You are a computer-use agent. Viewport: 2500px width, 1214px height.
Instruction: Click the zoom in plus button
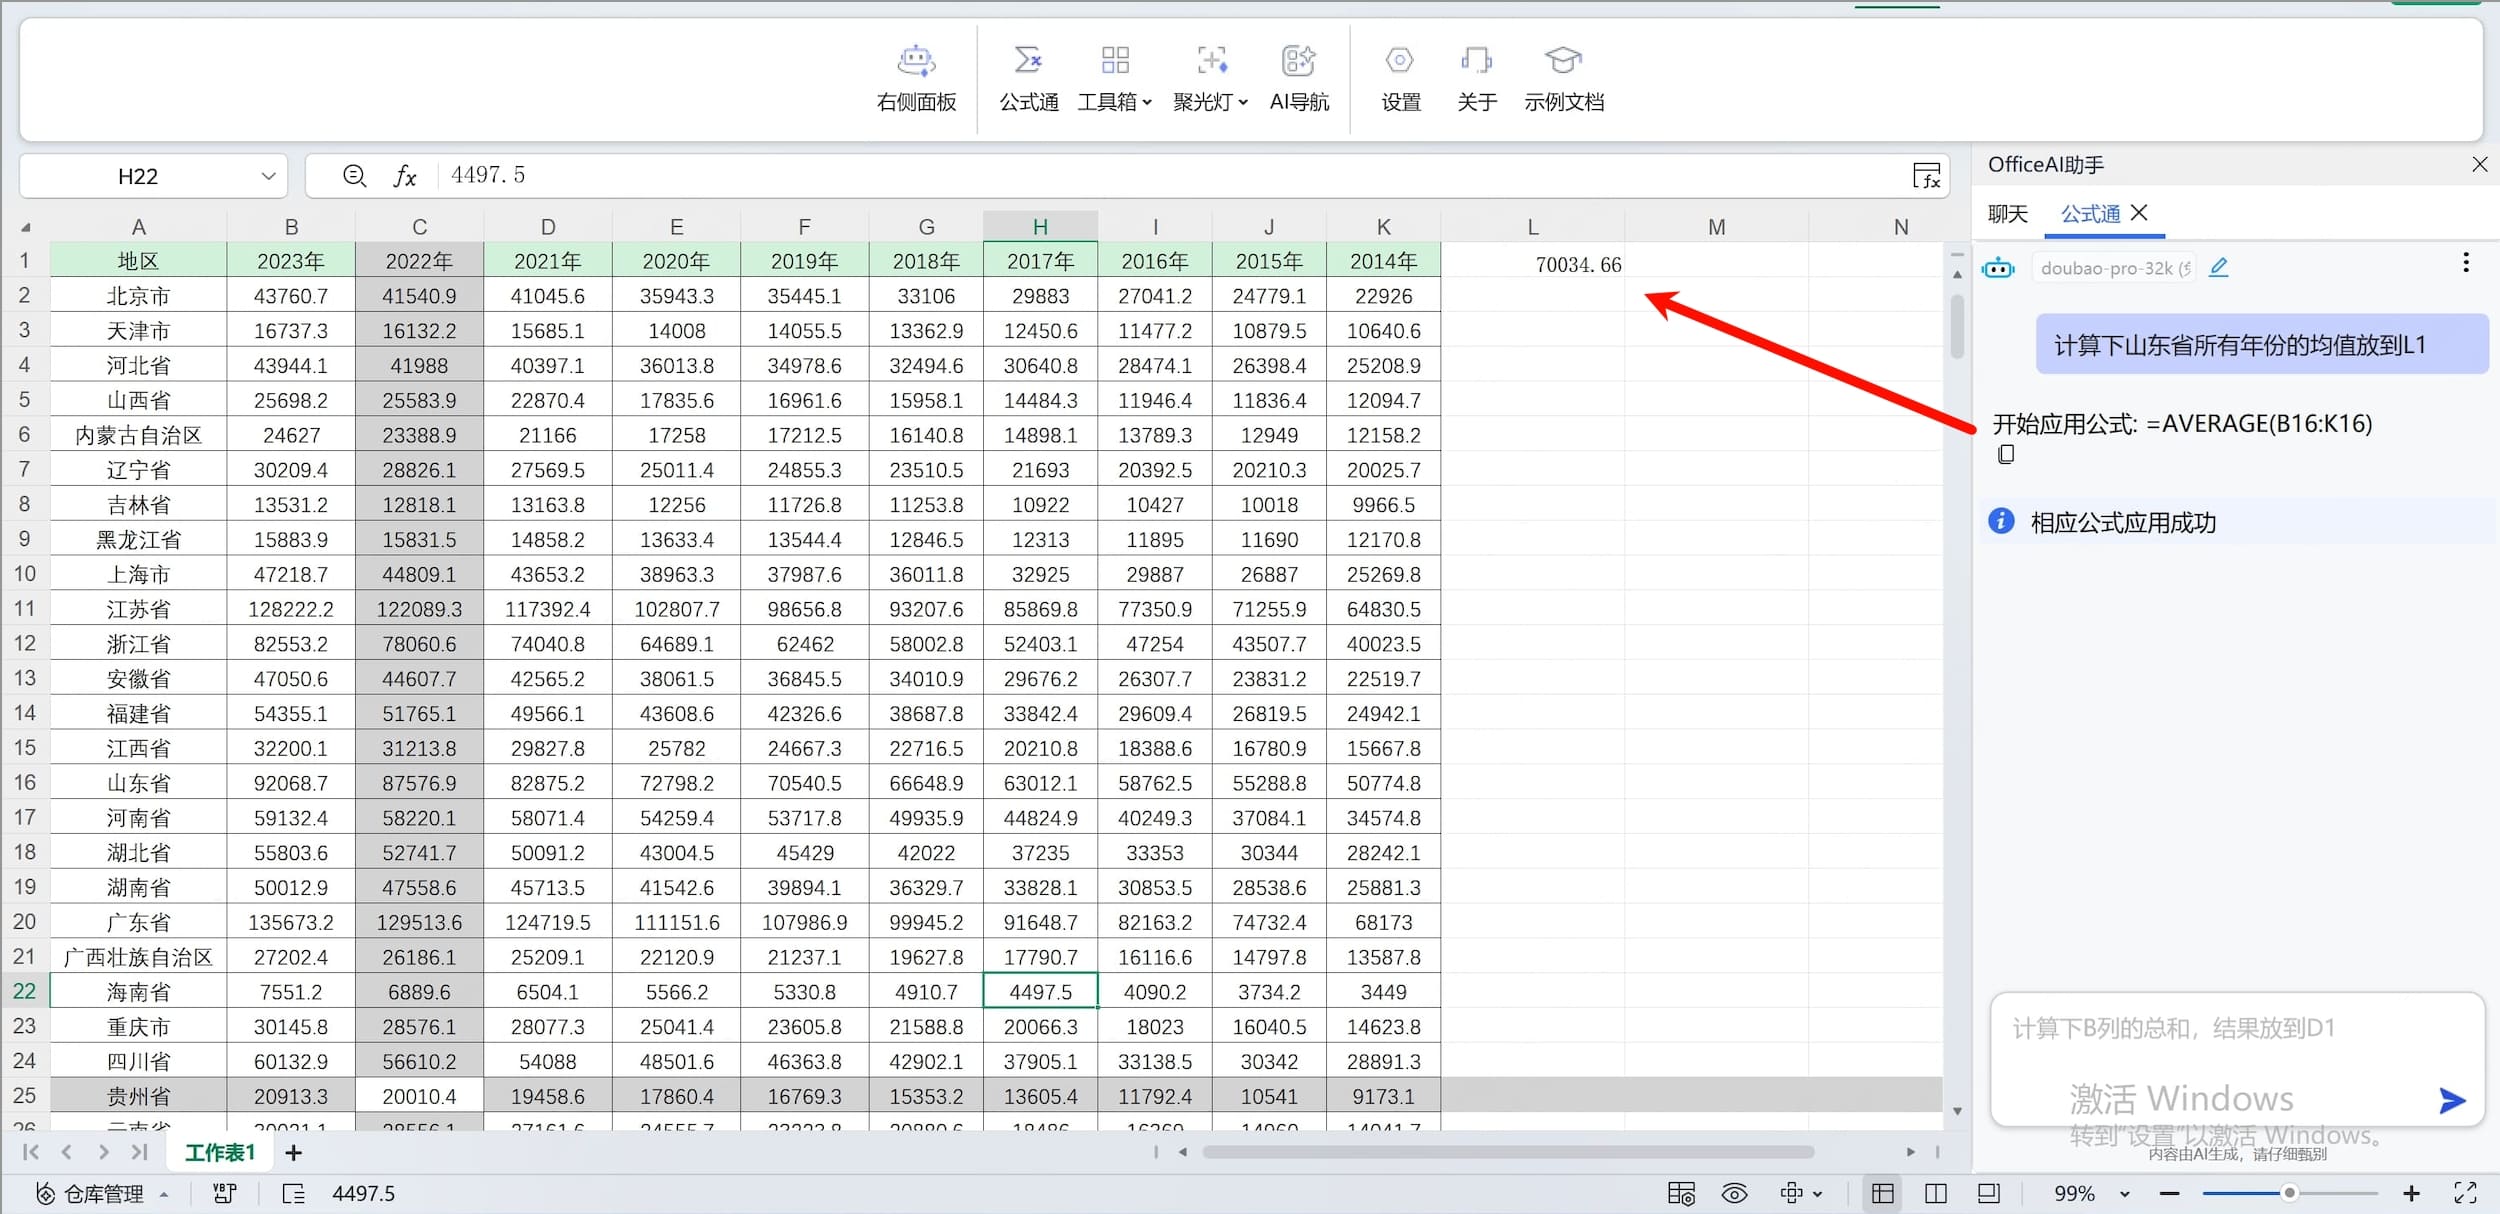tap(2411, 1193)
